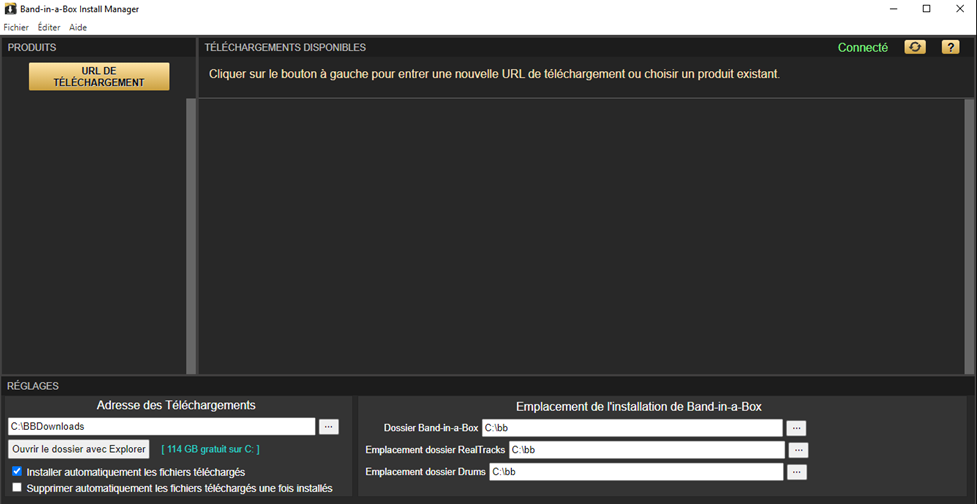This screenshot has height=504, width=977.
Task: Click the Dossier Band-in-a-Box path field
Action: pyautogui.click(x=632, y=428)
